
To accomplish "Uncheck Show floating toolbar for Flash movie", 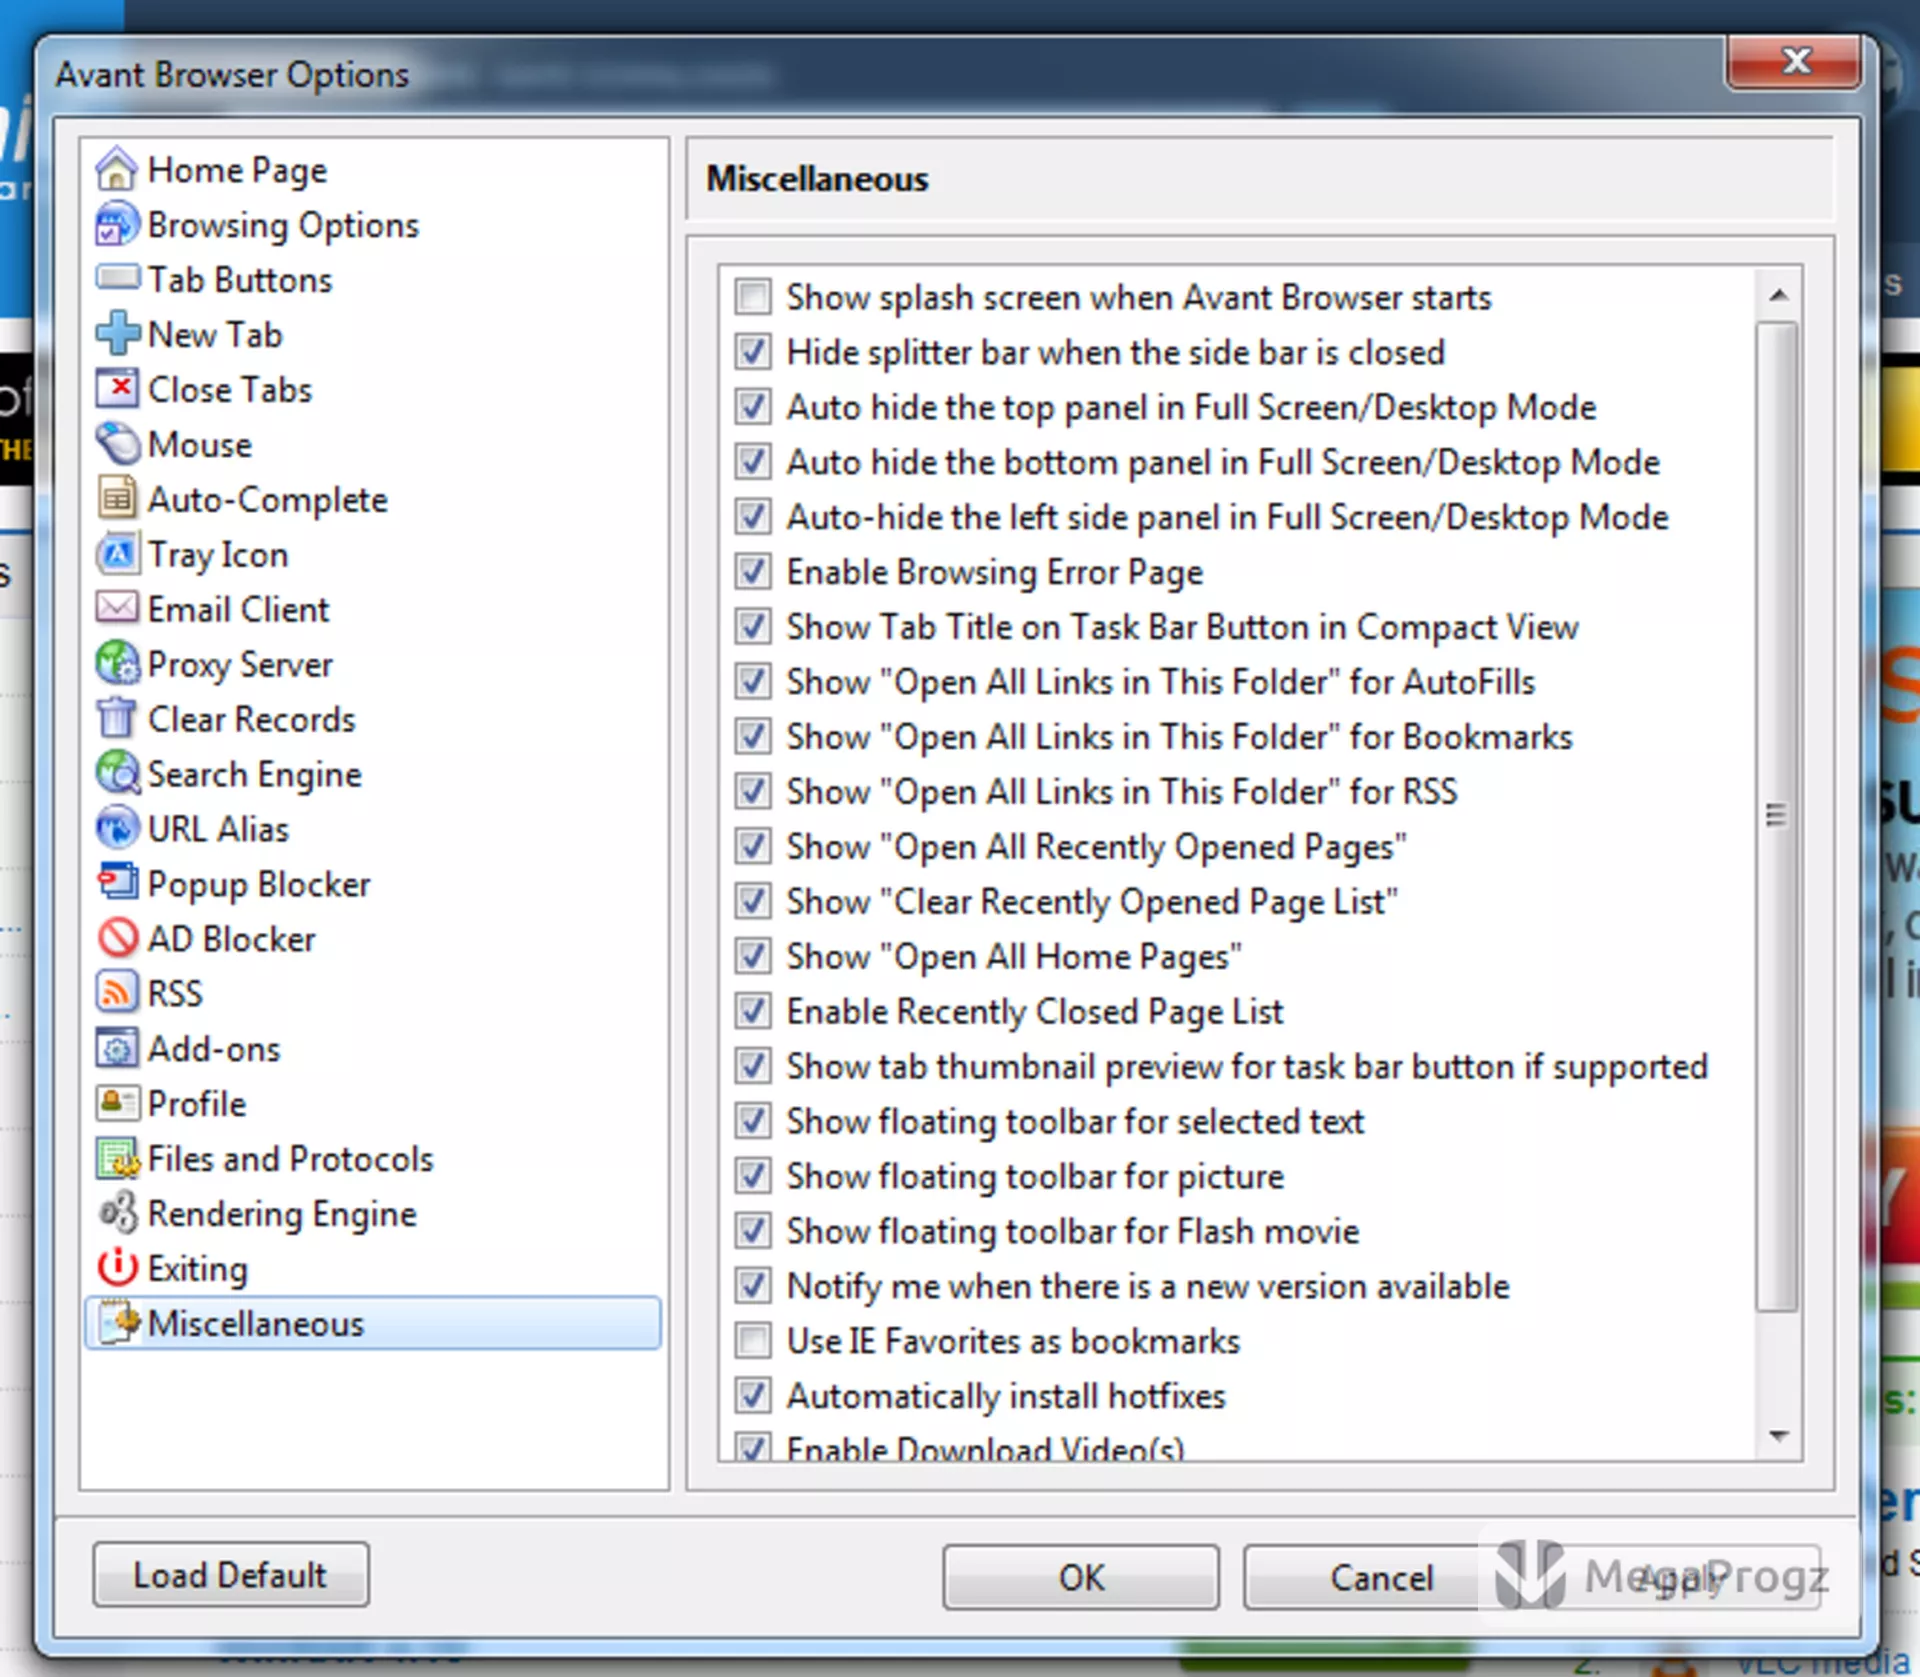I will pos(752,1231).
